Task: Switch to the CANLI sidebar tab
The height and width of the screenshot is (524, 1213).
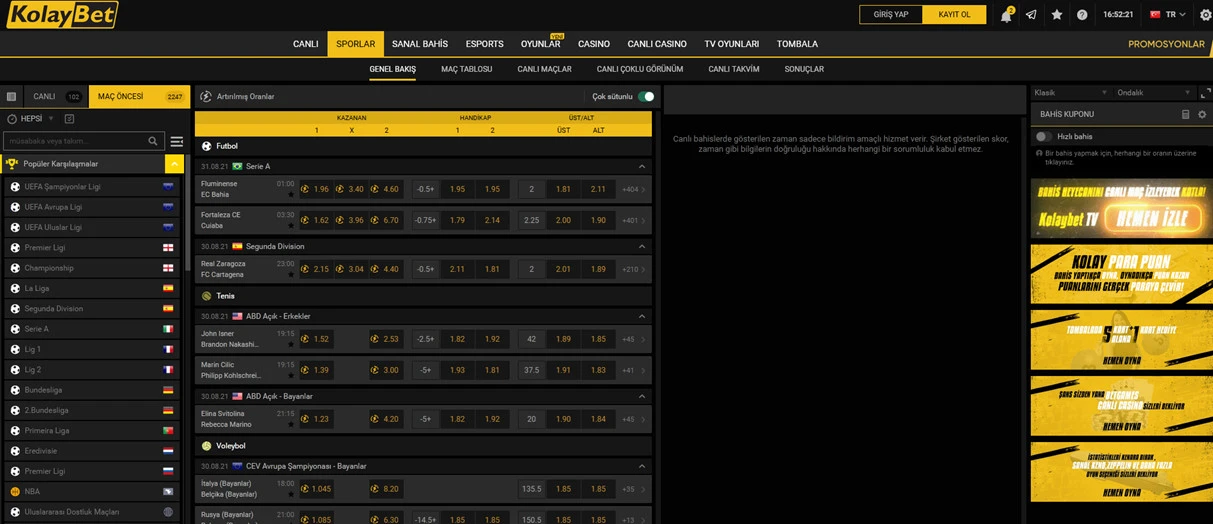Action: click(x=55, y=97)
